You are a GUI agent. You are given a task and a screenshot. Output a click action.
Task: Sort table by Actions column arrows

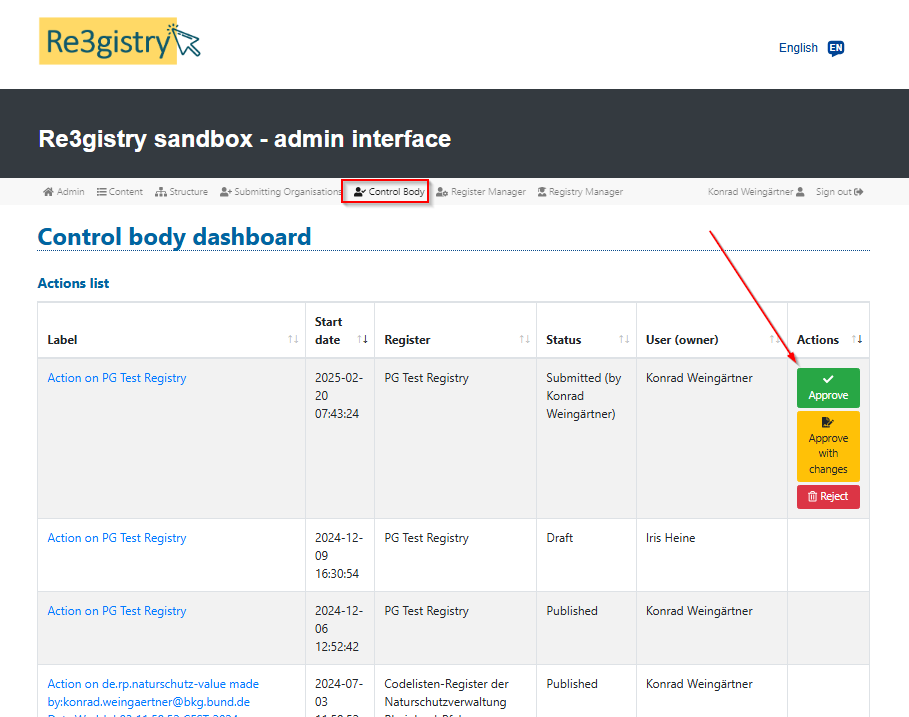(x=856, y=340)
